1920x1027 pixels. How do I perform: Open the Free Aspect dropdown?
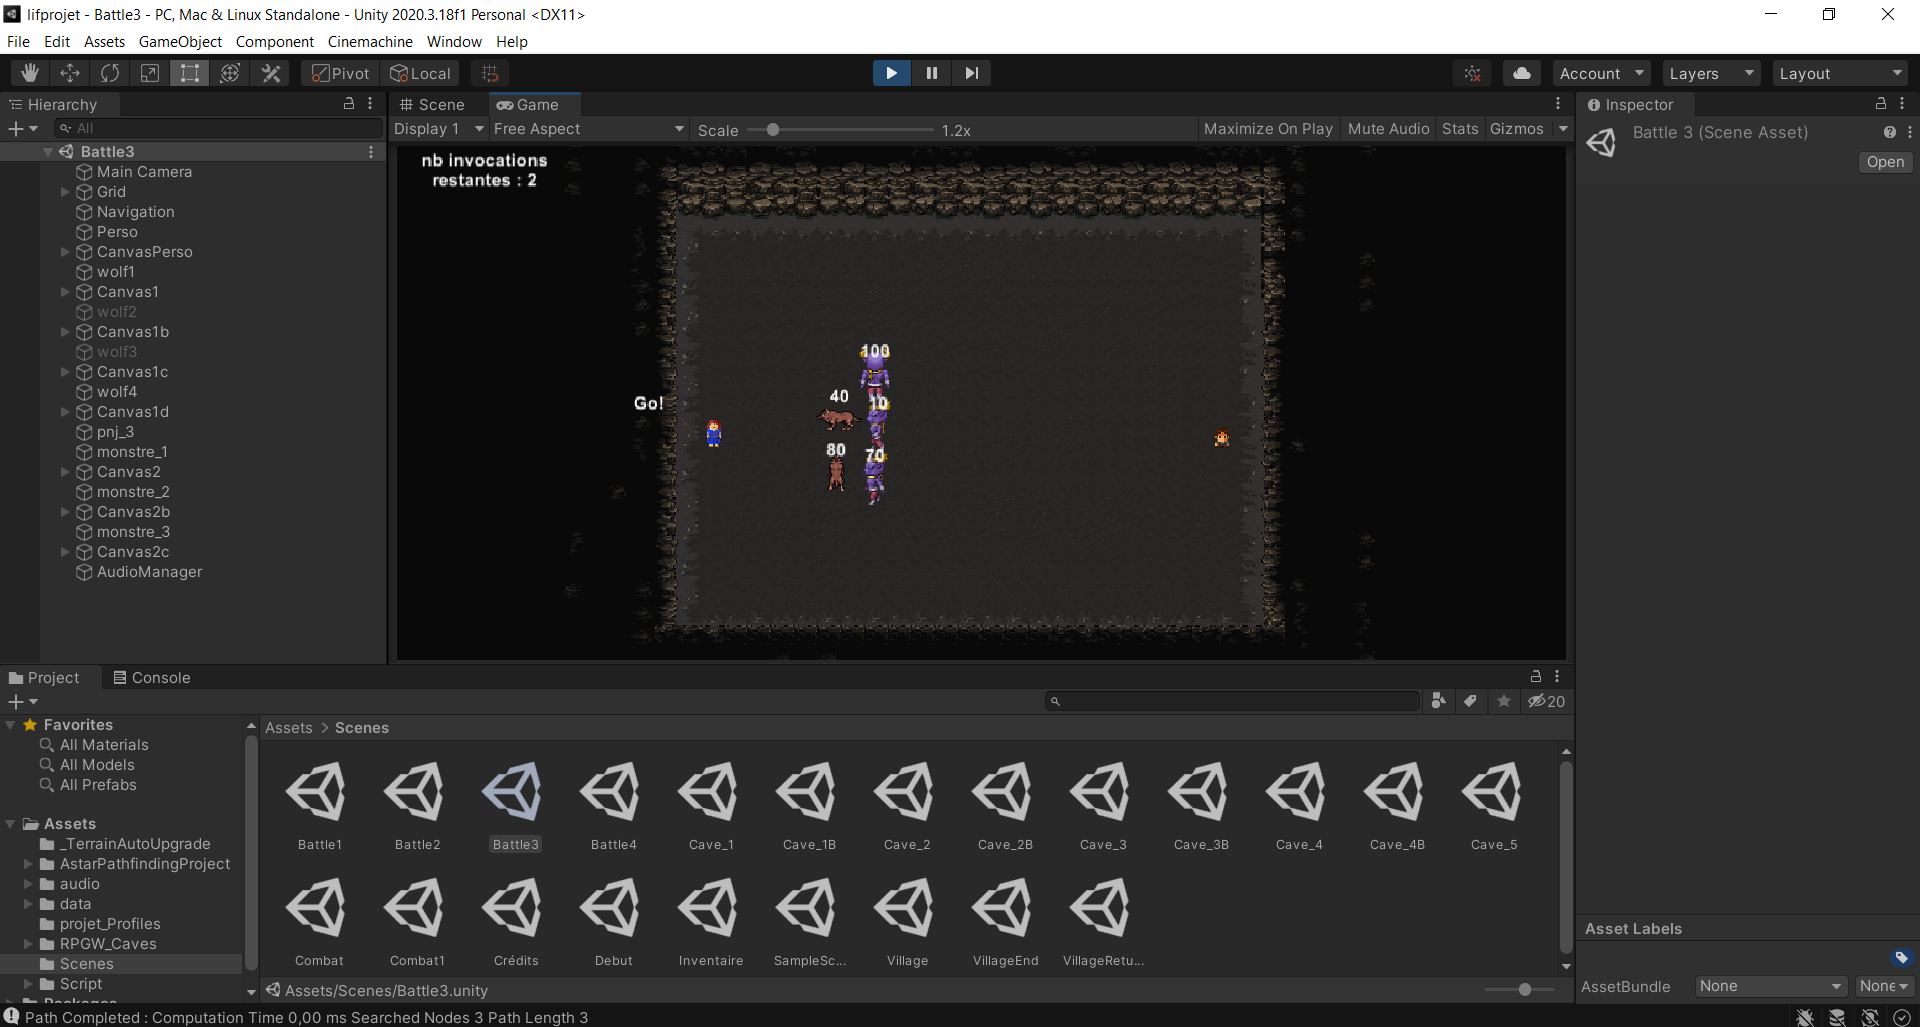[x=588, y=129]
